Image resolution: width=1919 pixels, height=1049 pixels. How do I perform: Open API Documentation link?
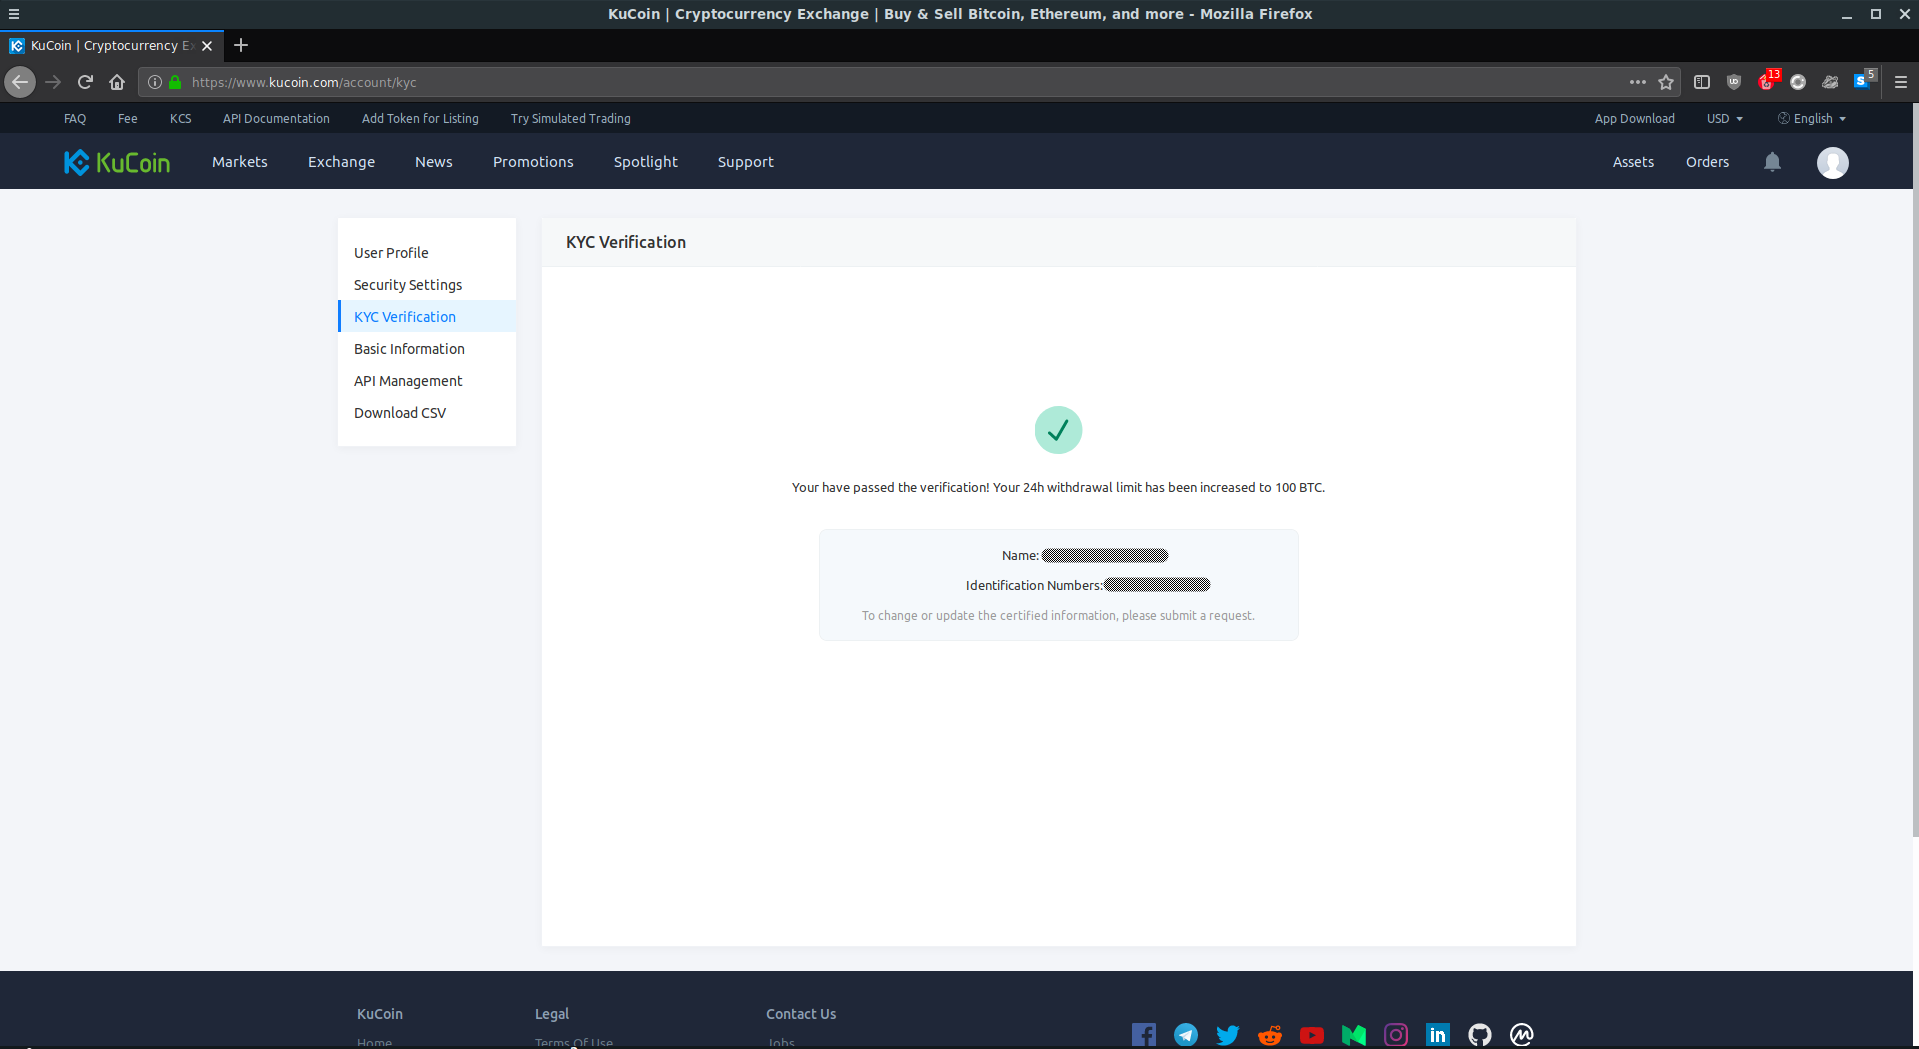[276, 118]
